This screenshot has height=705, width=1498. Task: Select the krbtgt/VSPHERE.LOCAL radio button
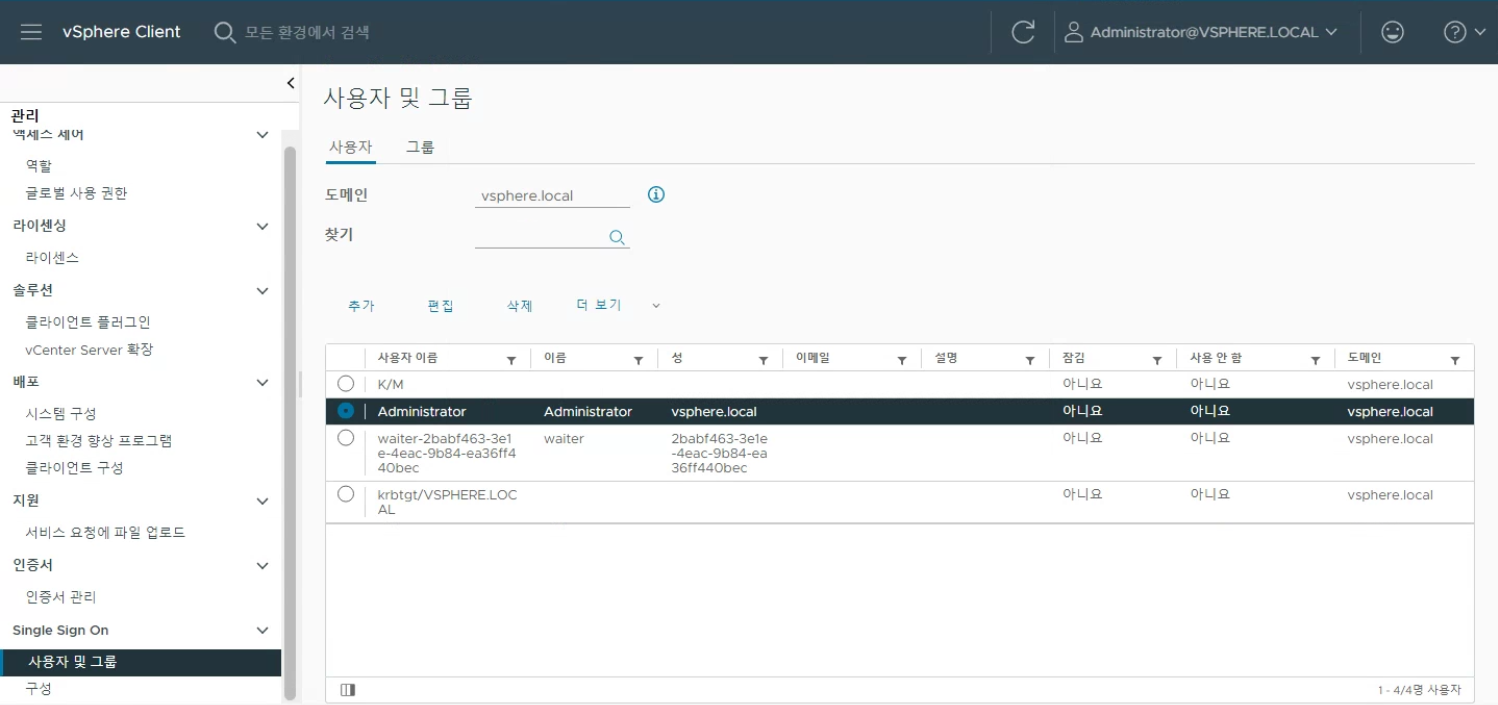pyautogui.click(x=346, y=493)
